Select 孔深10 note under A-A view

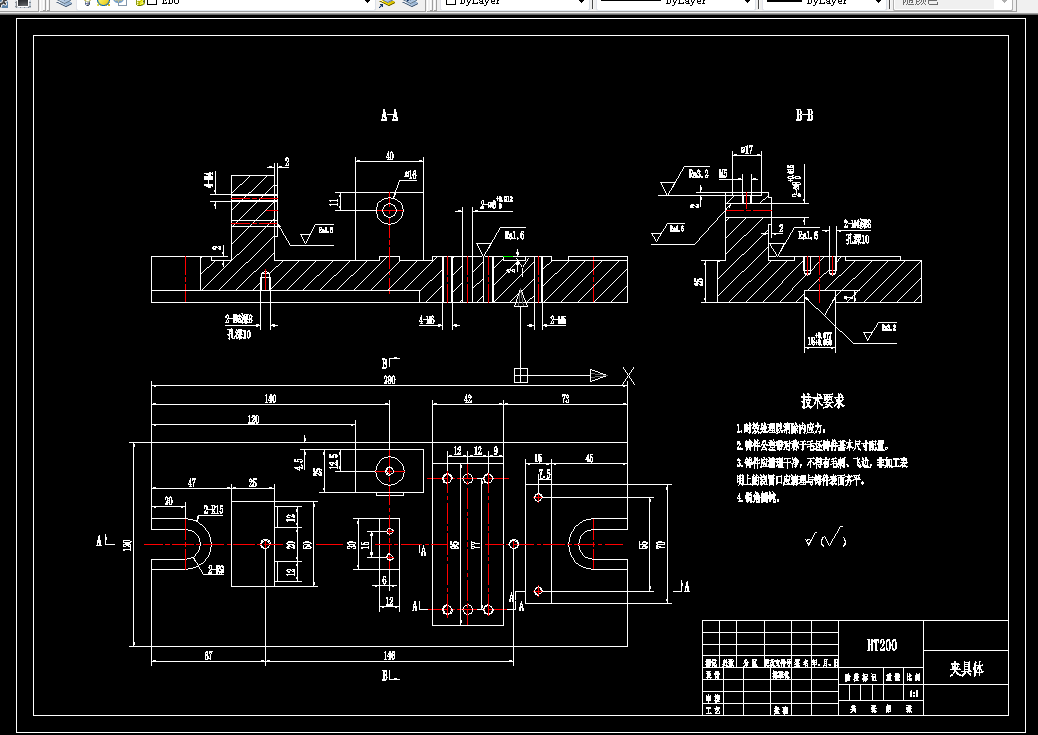tap(239, 334)
